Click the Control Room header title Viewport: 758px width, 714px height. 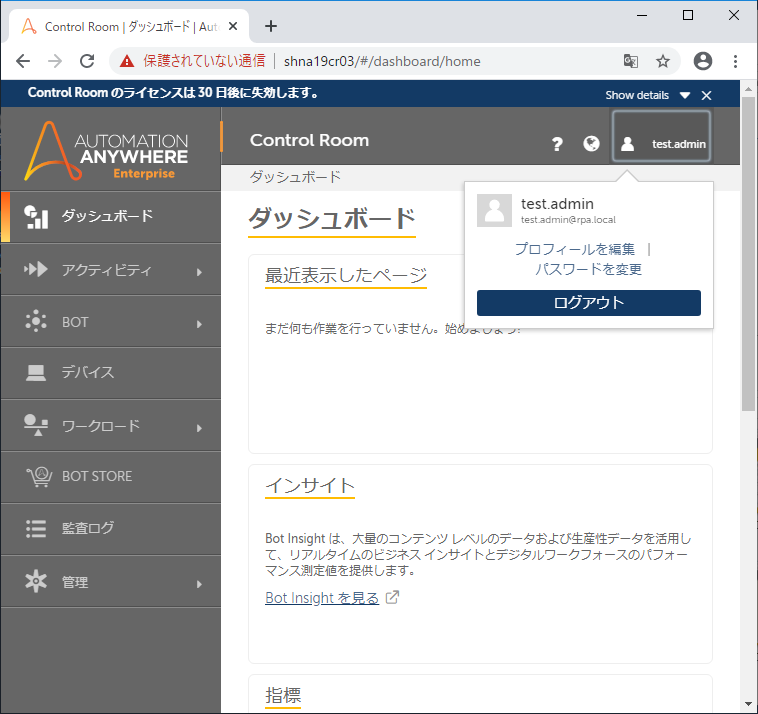click(309, 140)
